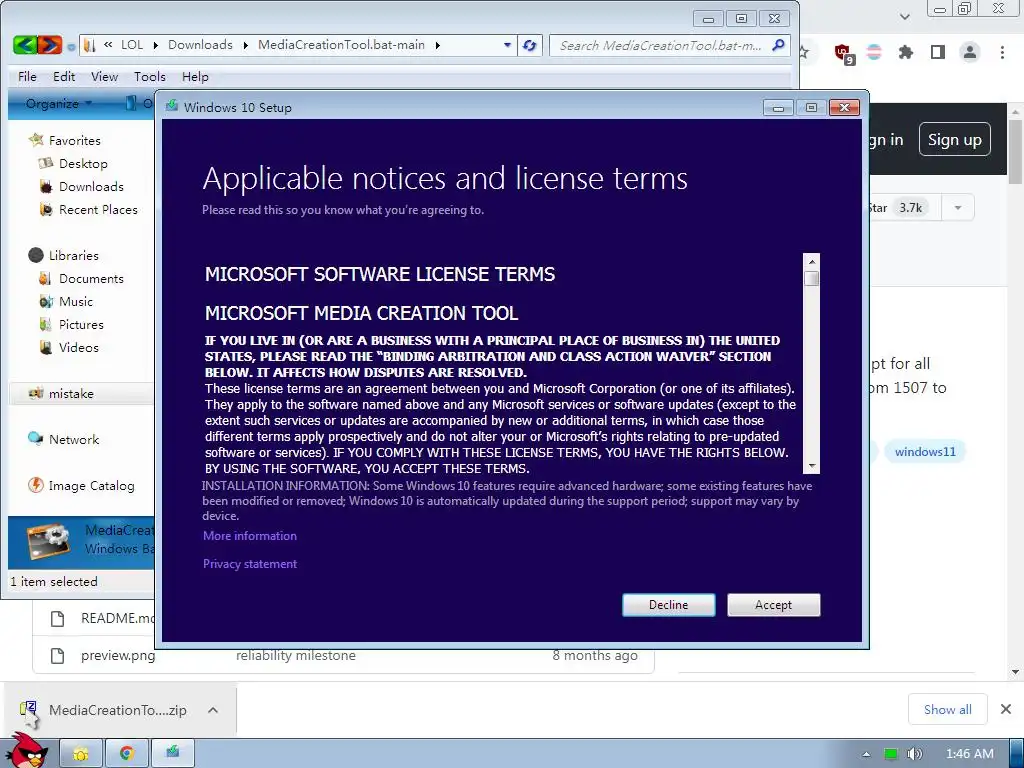Open the Edit menu in Explorer
The height and width of the screenshot is (768, 1024).
[64, 76]
